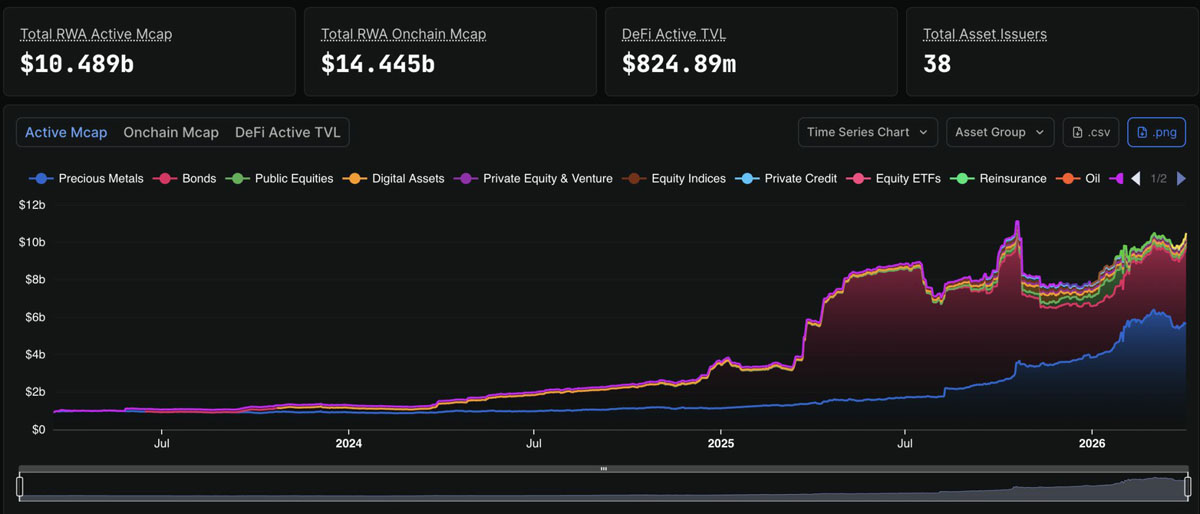Select the DeFi Active TVL tab
Image resolution: width=1200 pixels, height=514 pixels.
pos(287,132)
